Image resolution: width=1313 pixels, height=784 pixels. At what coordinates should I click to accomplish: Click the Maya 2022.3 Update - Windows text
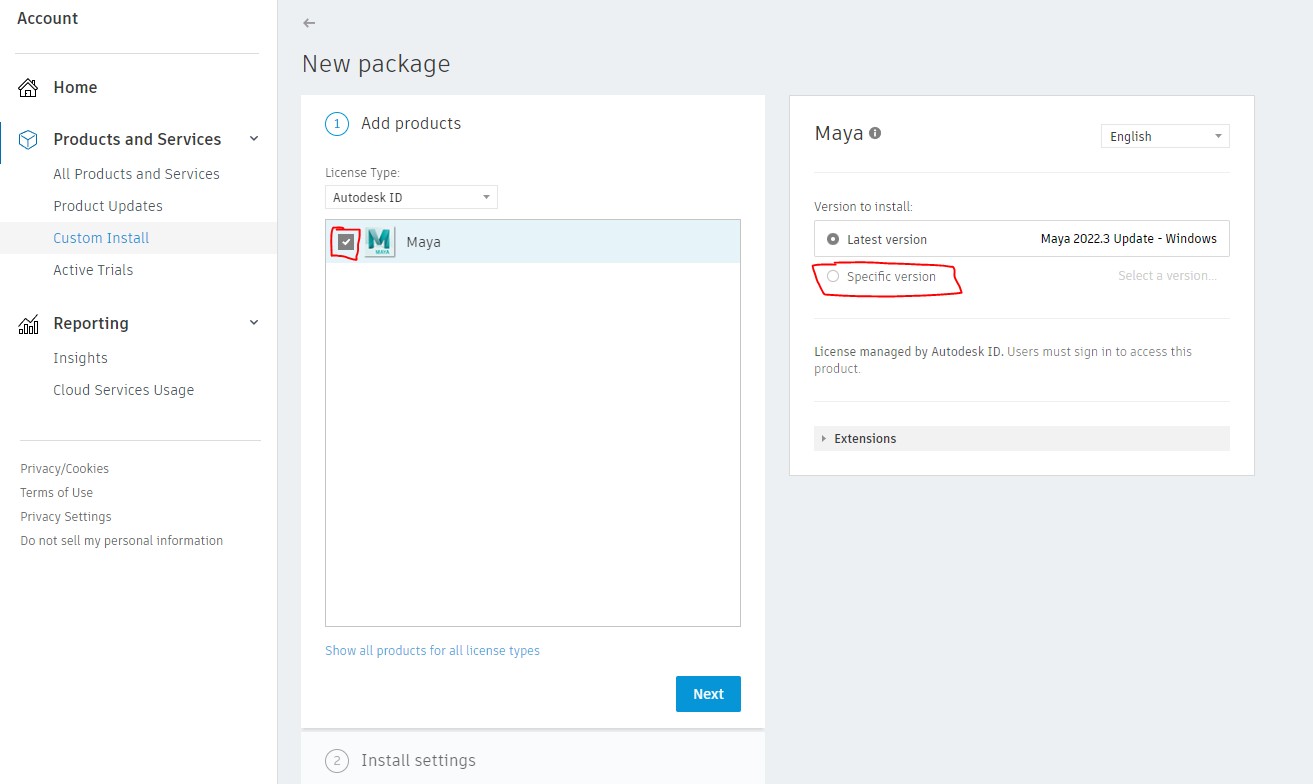1129,239
